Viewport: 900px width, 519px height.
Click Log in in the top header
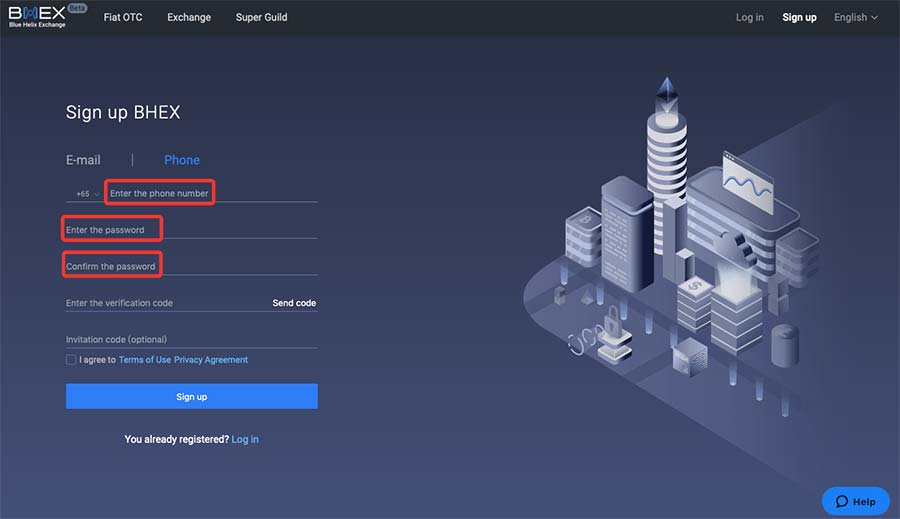coord(749,17)
